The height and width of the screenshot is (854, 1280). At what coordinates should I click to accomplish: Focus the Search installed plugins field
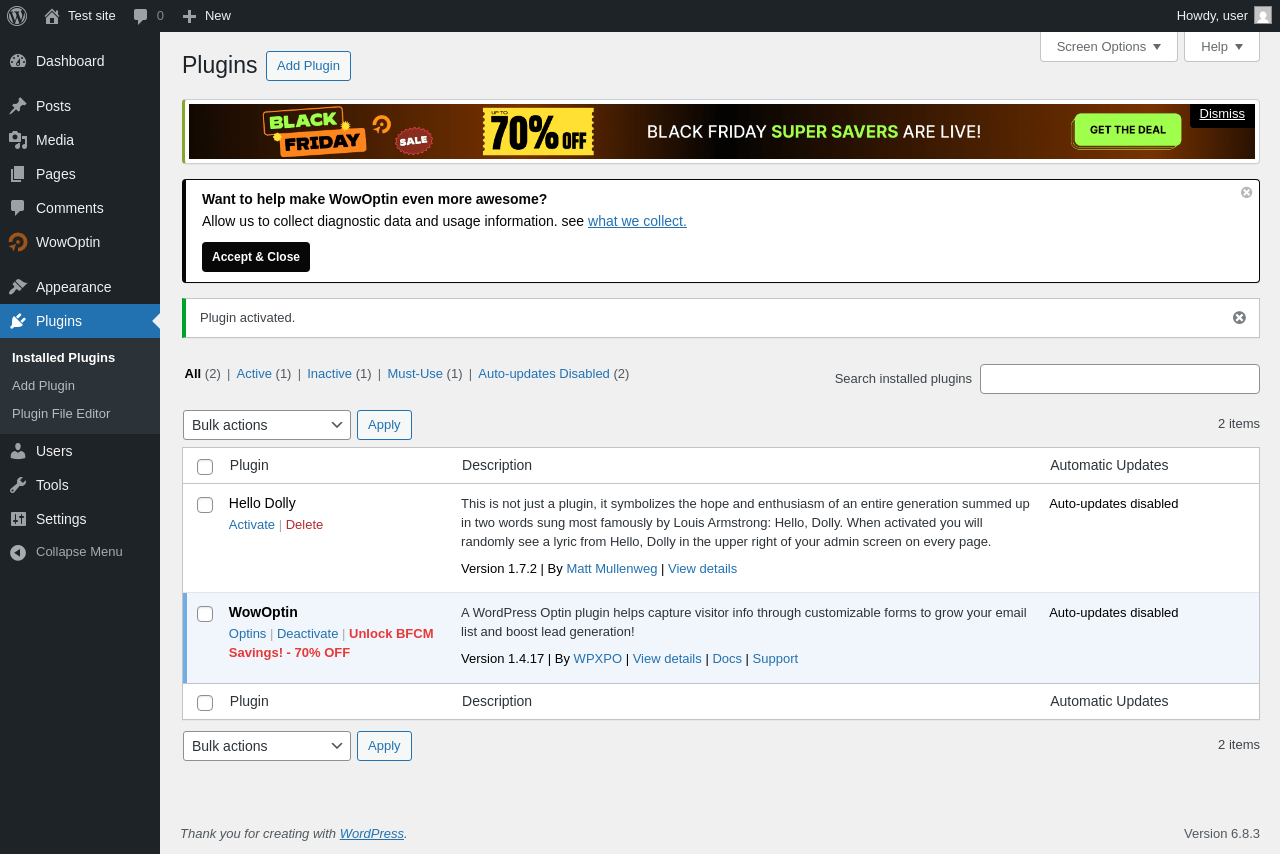tap(1120, 379)
